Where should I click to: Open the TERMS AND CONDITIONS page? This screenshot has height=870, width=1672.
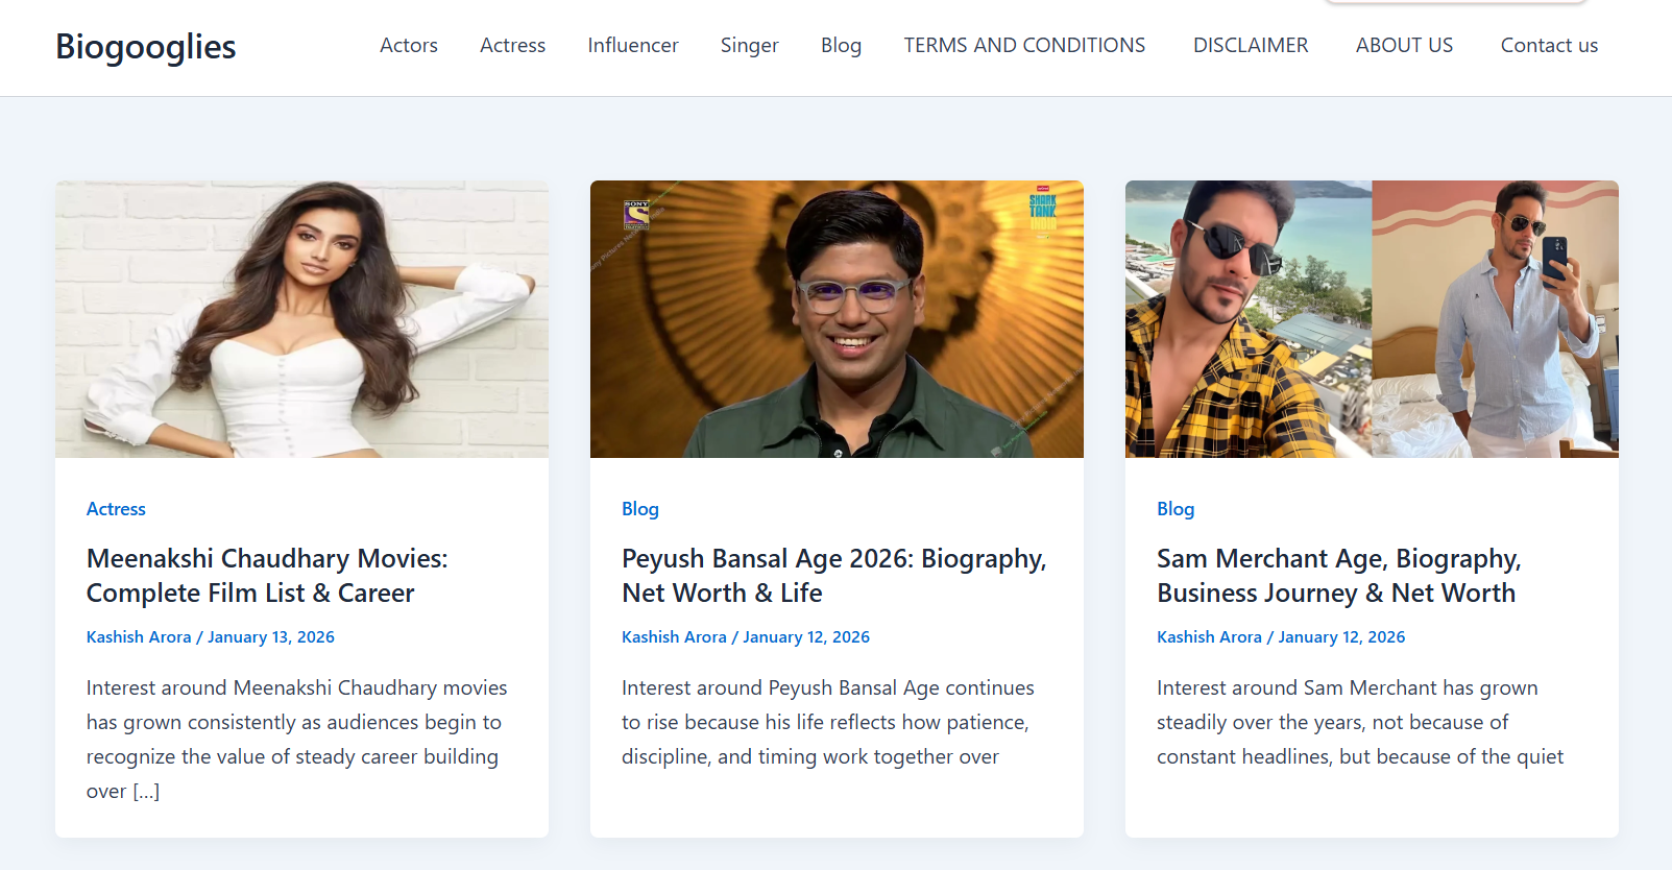pyautogui.click(x=1024, y=45)
